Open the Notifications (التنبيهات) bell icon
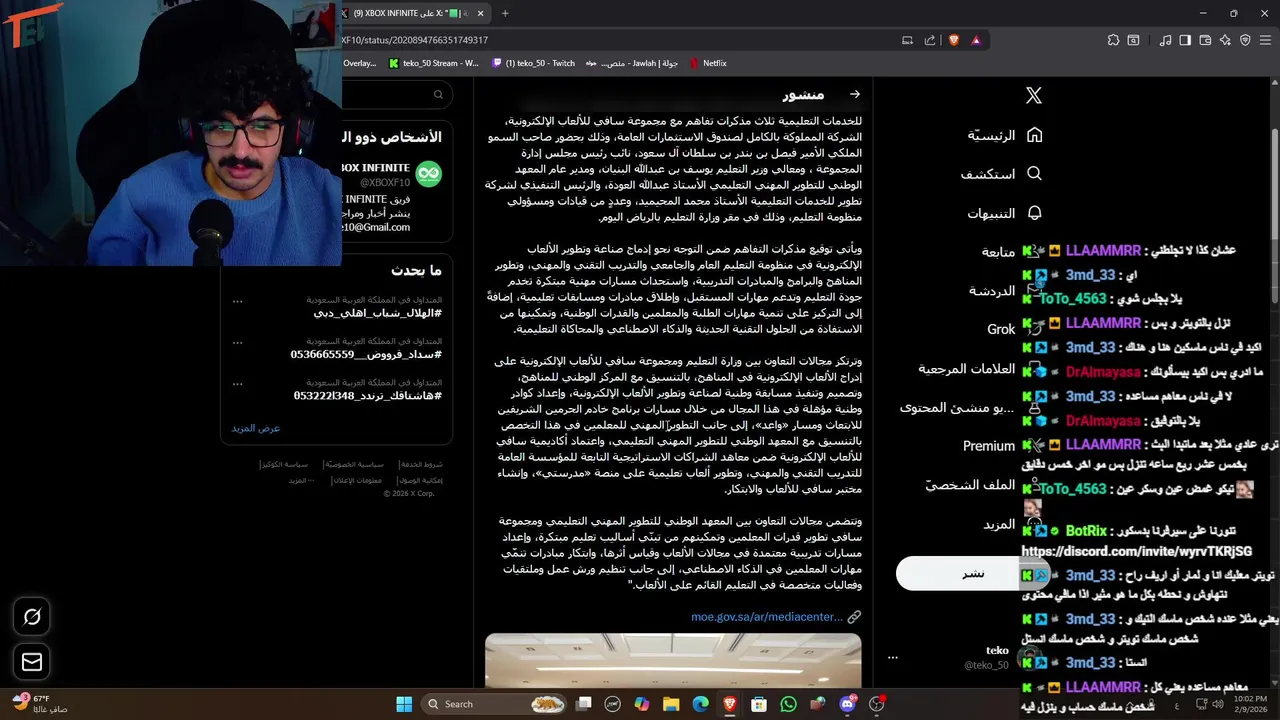 click(x=1035, y=213)
